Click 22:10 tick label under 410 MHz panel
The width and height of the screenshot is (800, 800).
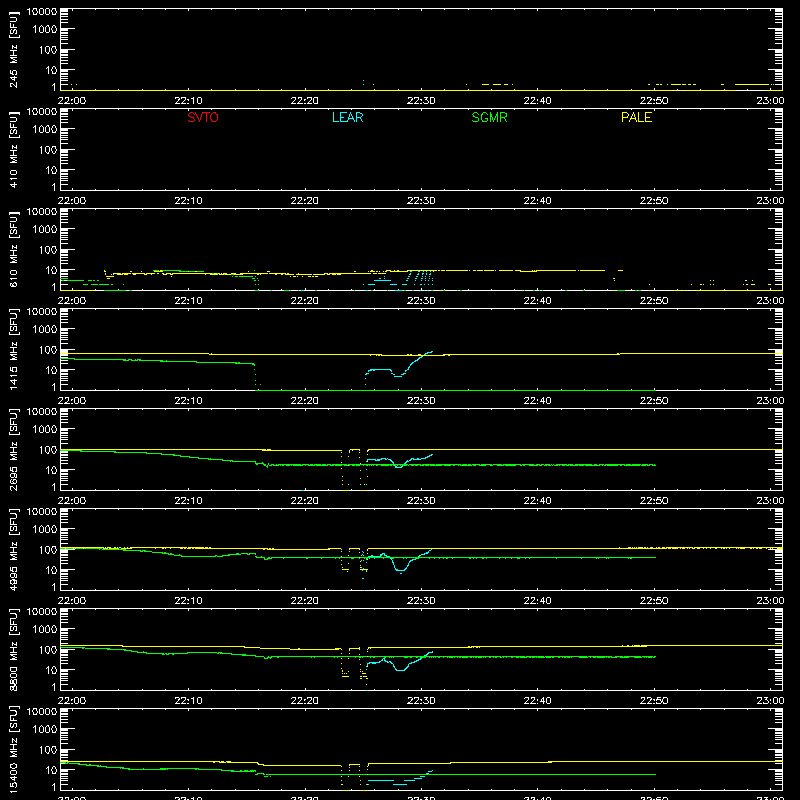click(x=188, y=201)
